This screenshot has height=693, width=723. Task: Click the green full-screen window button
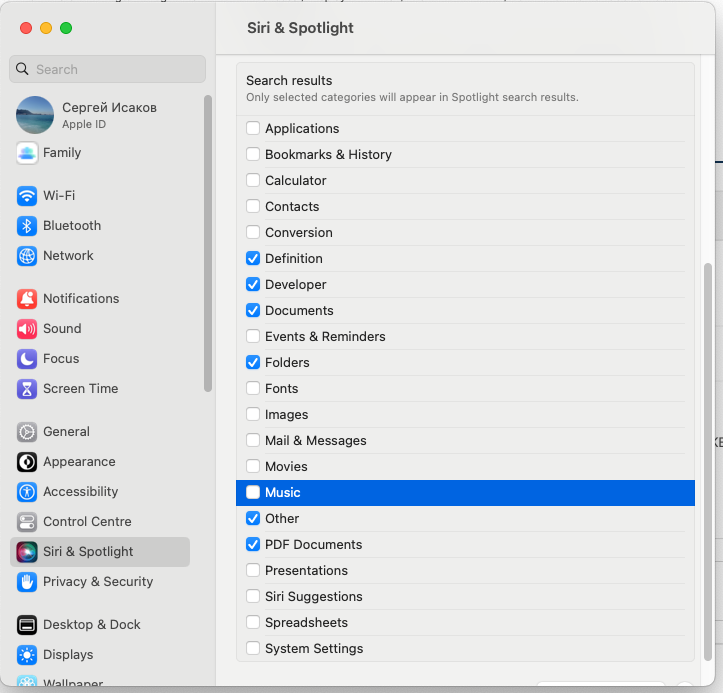pos(66,28)
